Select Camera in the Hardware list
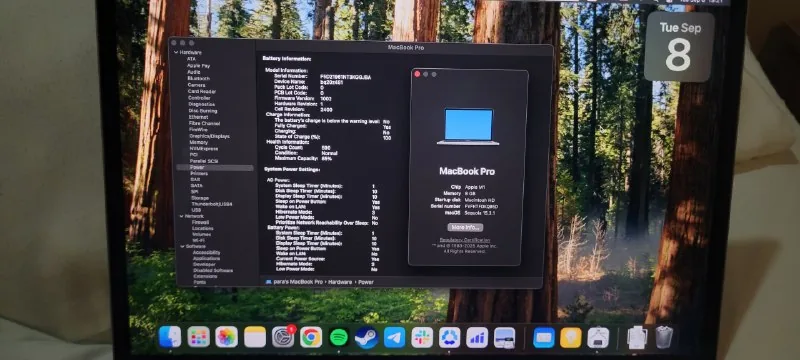800x360 pixels. (196, 85)
